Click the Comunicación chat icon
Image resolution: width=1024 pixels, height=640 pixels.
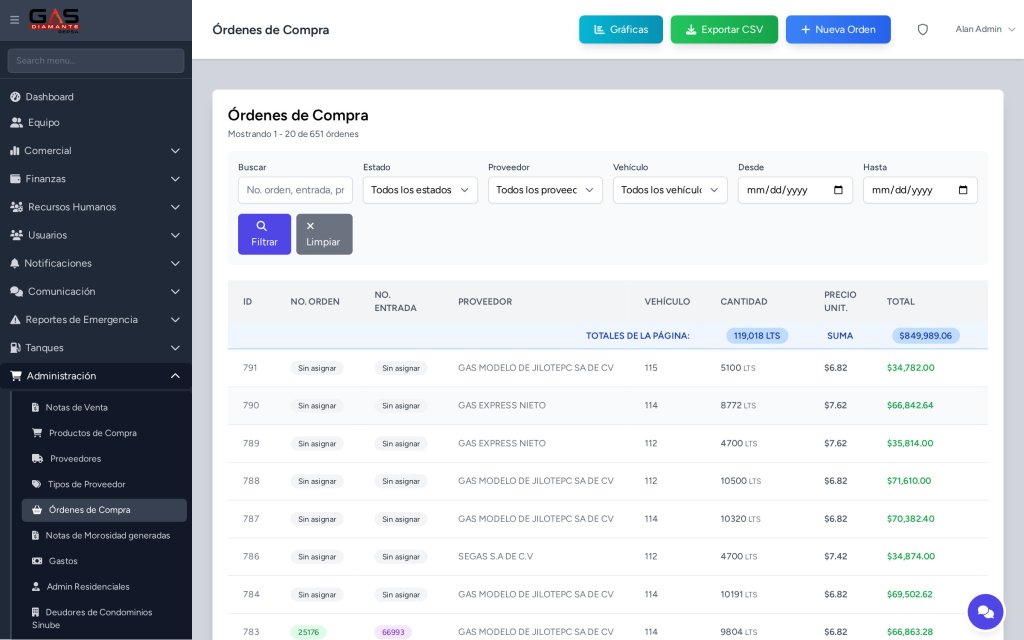coord(16,291)
